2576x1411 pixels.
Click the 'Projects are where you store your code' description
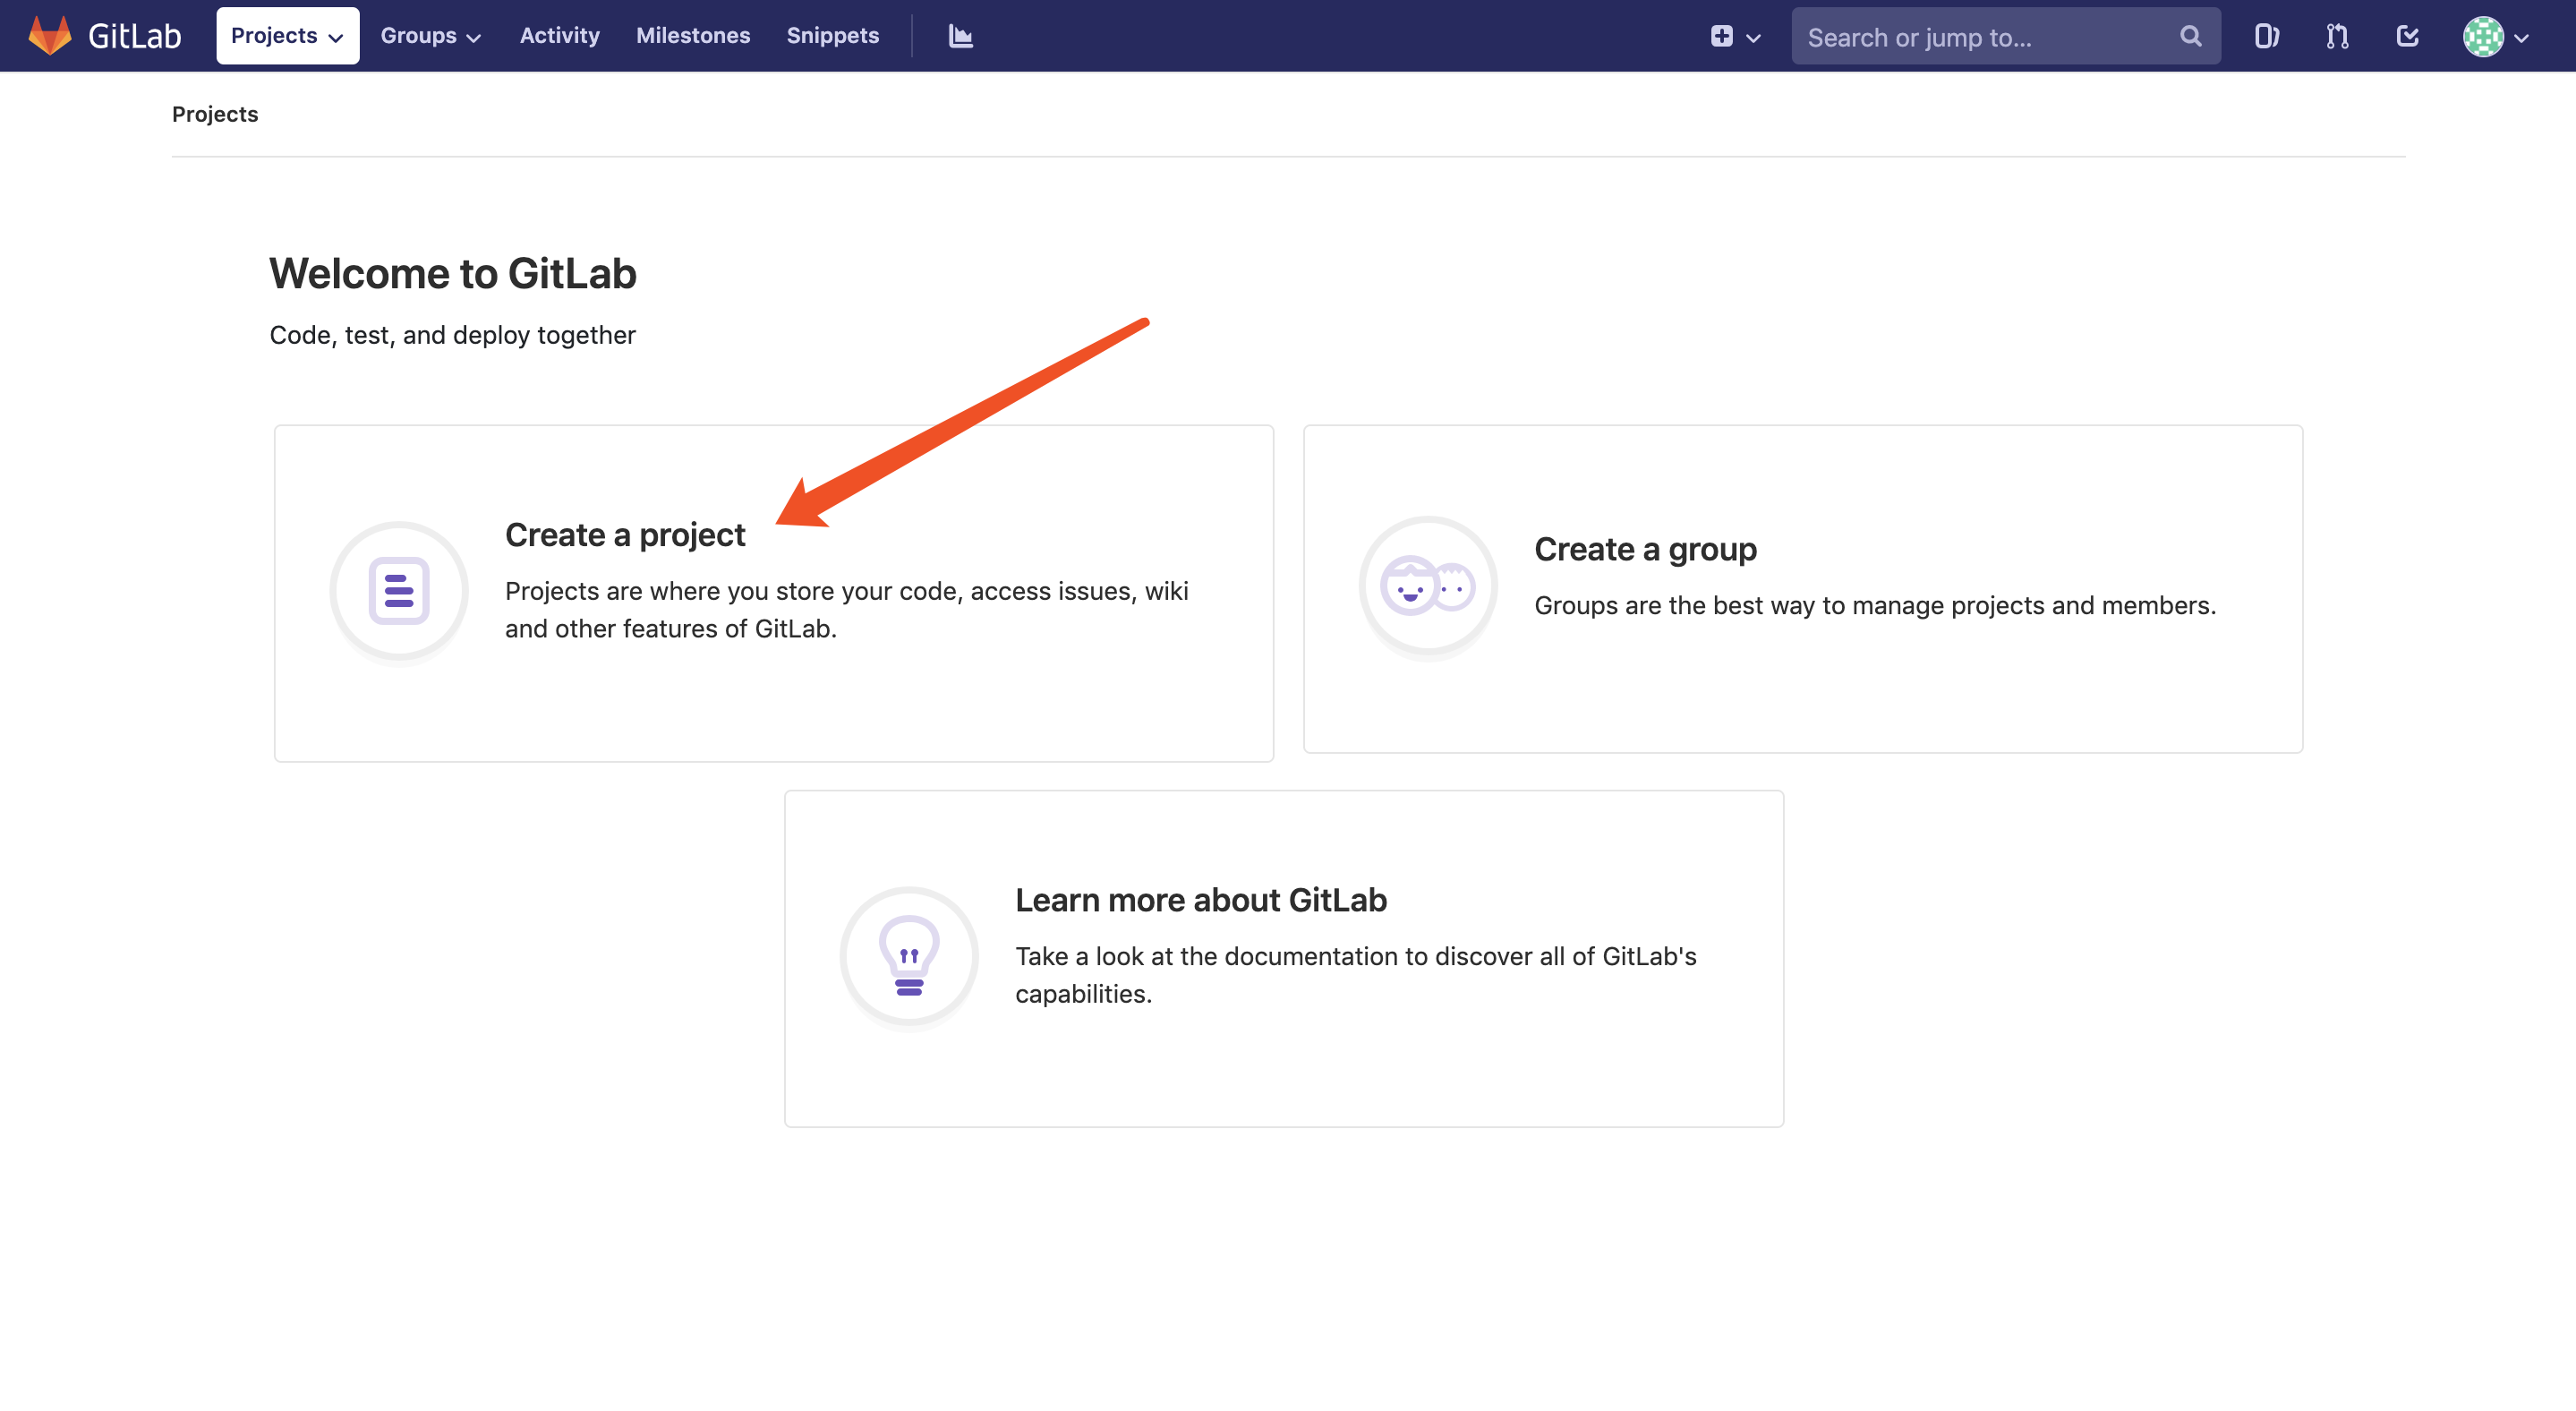pyautogui.click(x=847, y=610)
